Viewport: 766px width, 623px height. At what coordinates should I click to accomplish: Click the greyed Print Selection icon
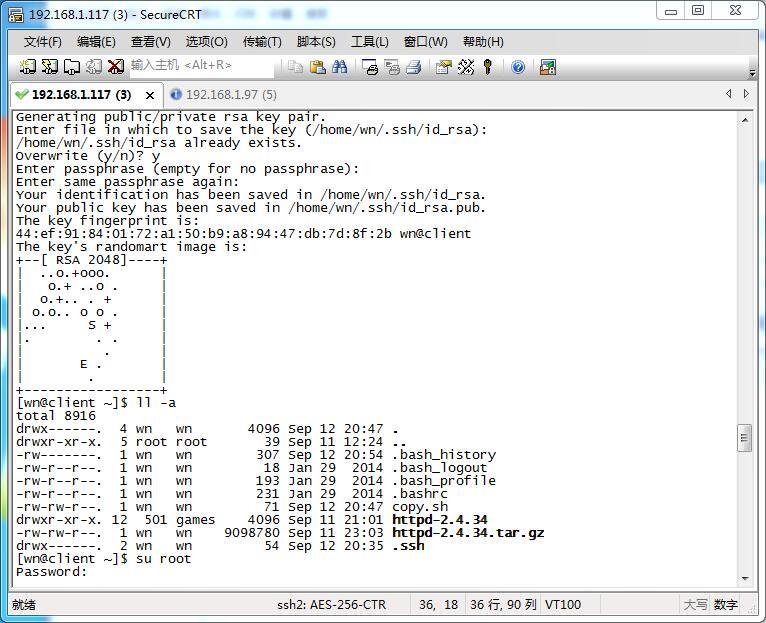(x=392, y=66)
